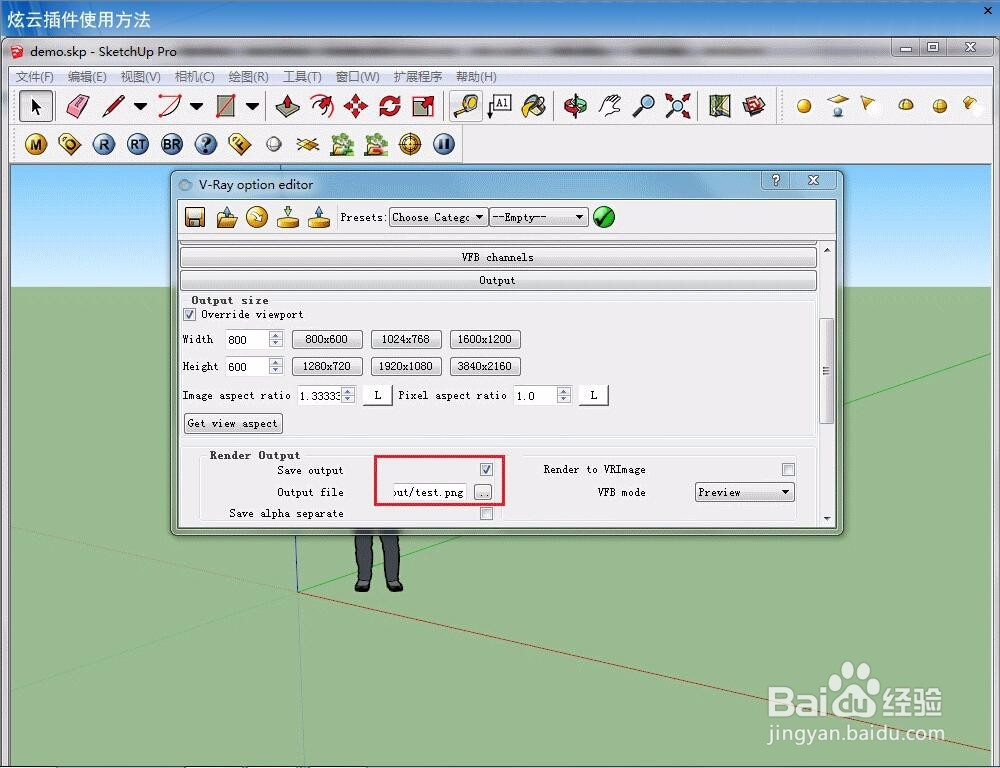1000x768 pixels.
Task: Open the 窗口(W) menu
Action: point(358,77)
